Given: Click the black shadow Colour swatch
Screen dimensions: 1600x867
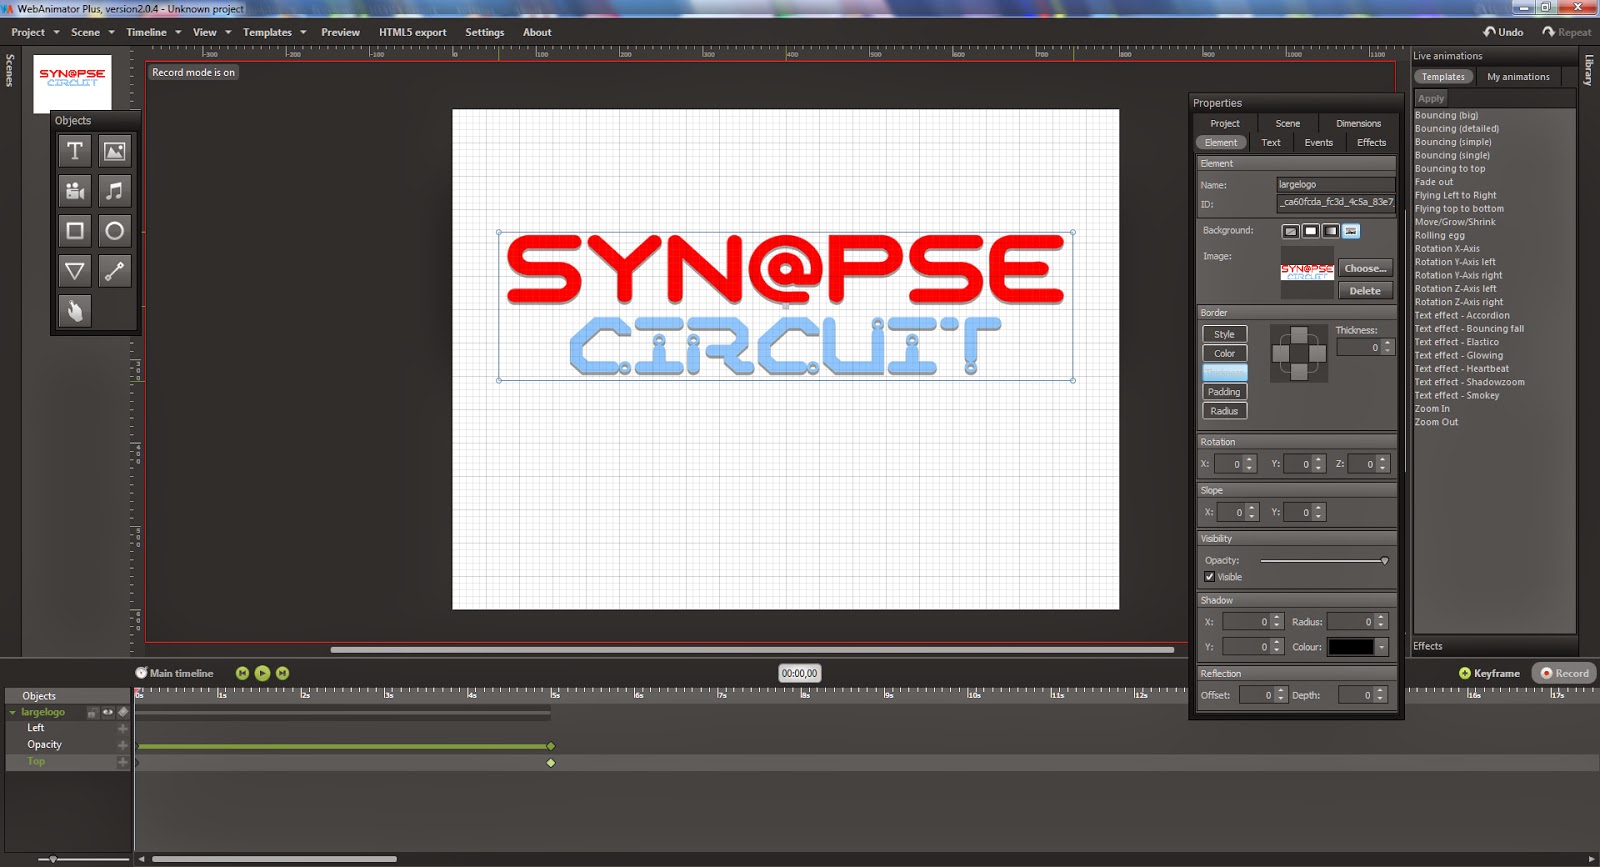Looking at the screenshot, I should coord(1350,647).
